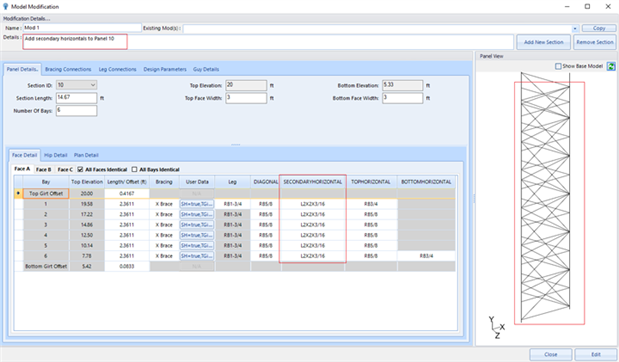Click the Copy button
619x362 pixels.
(x=598, y=28)
